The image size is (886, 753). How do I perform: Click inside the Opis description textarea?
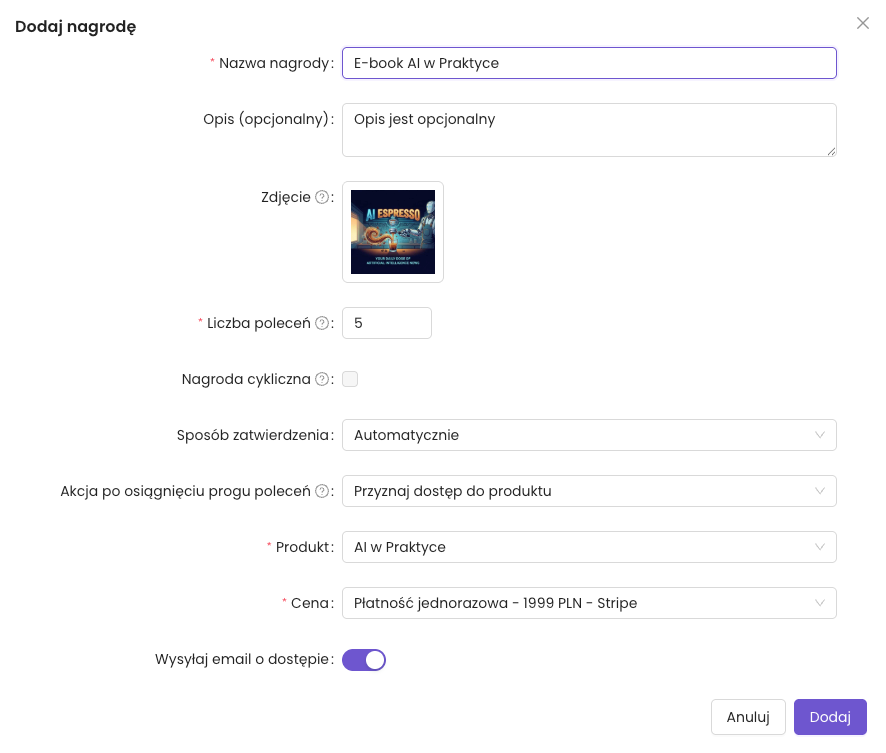(588, 130)
